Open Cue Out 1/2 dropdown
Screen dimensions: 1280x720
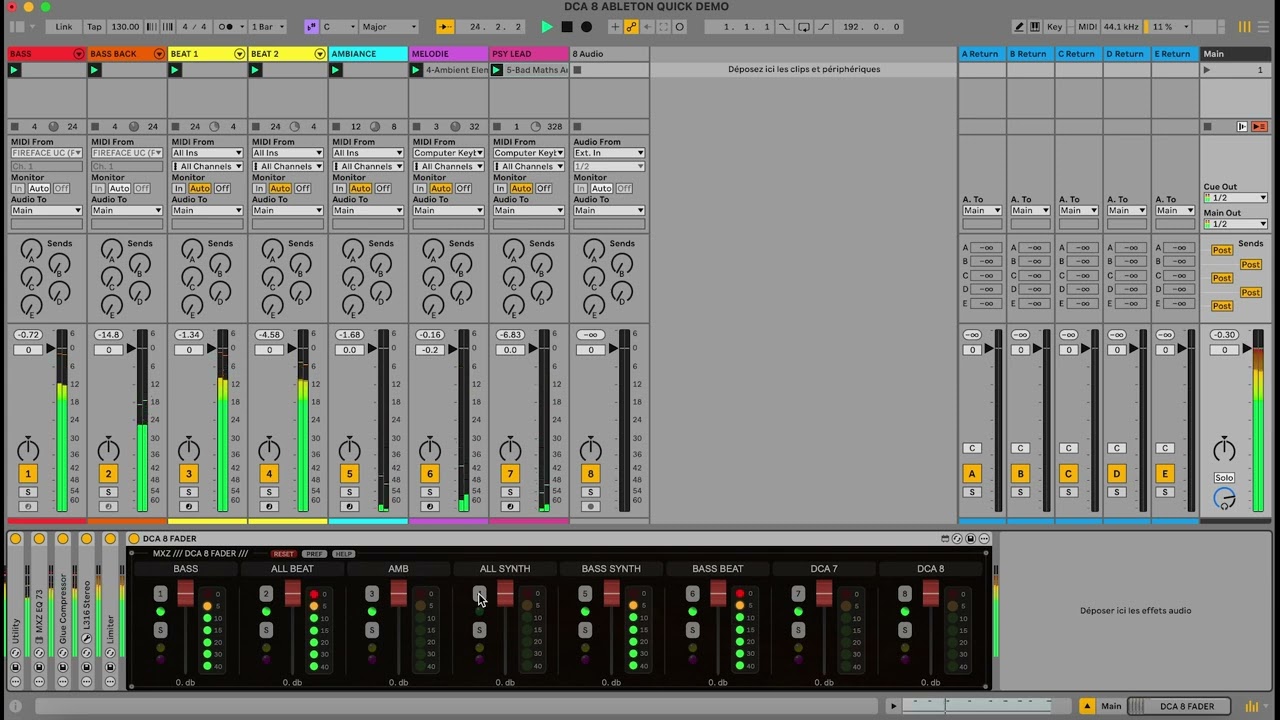tap(1236, 198)
